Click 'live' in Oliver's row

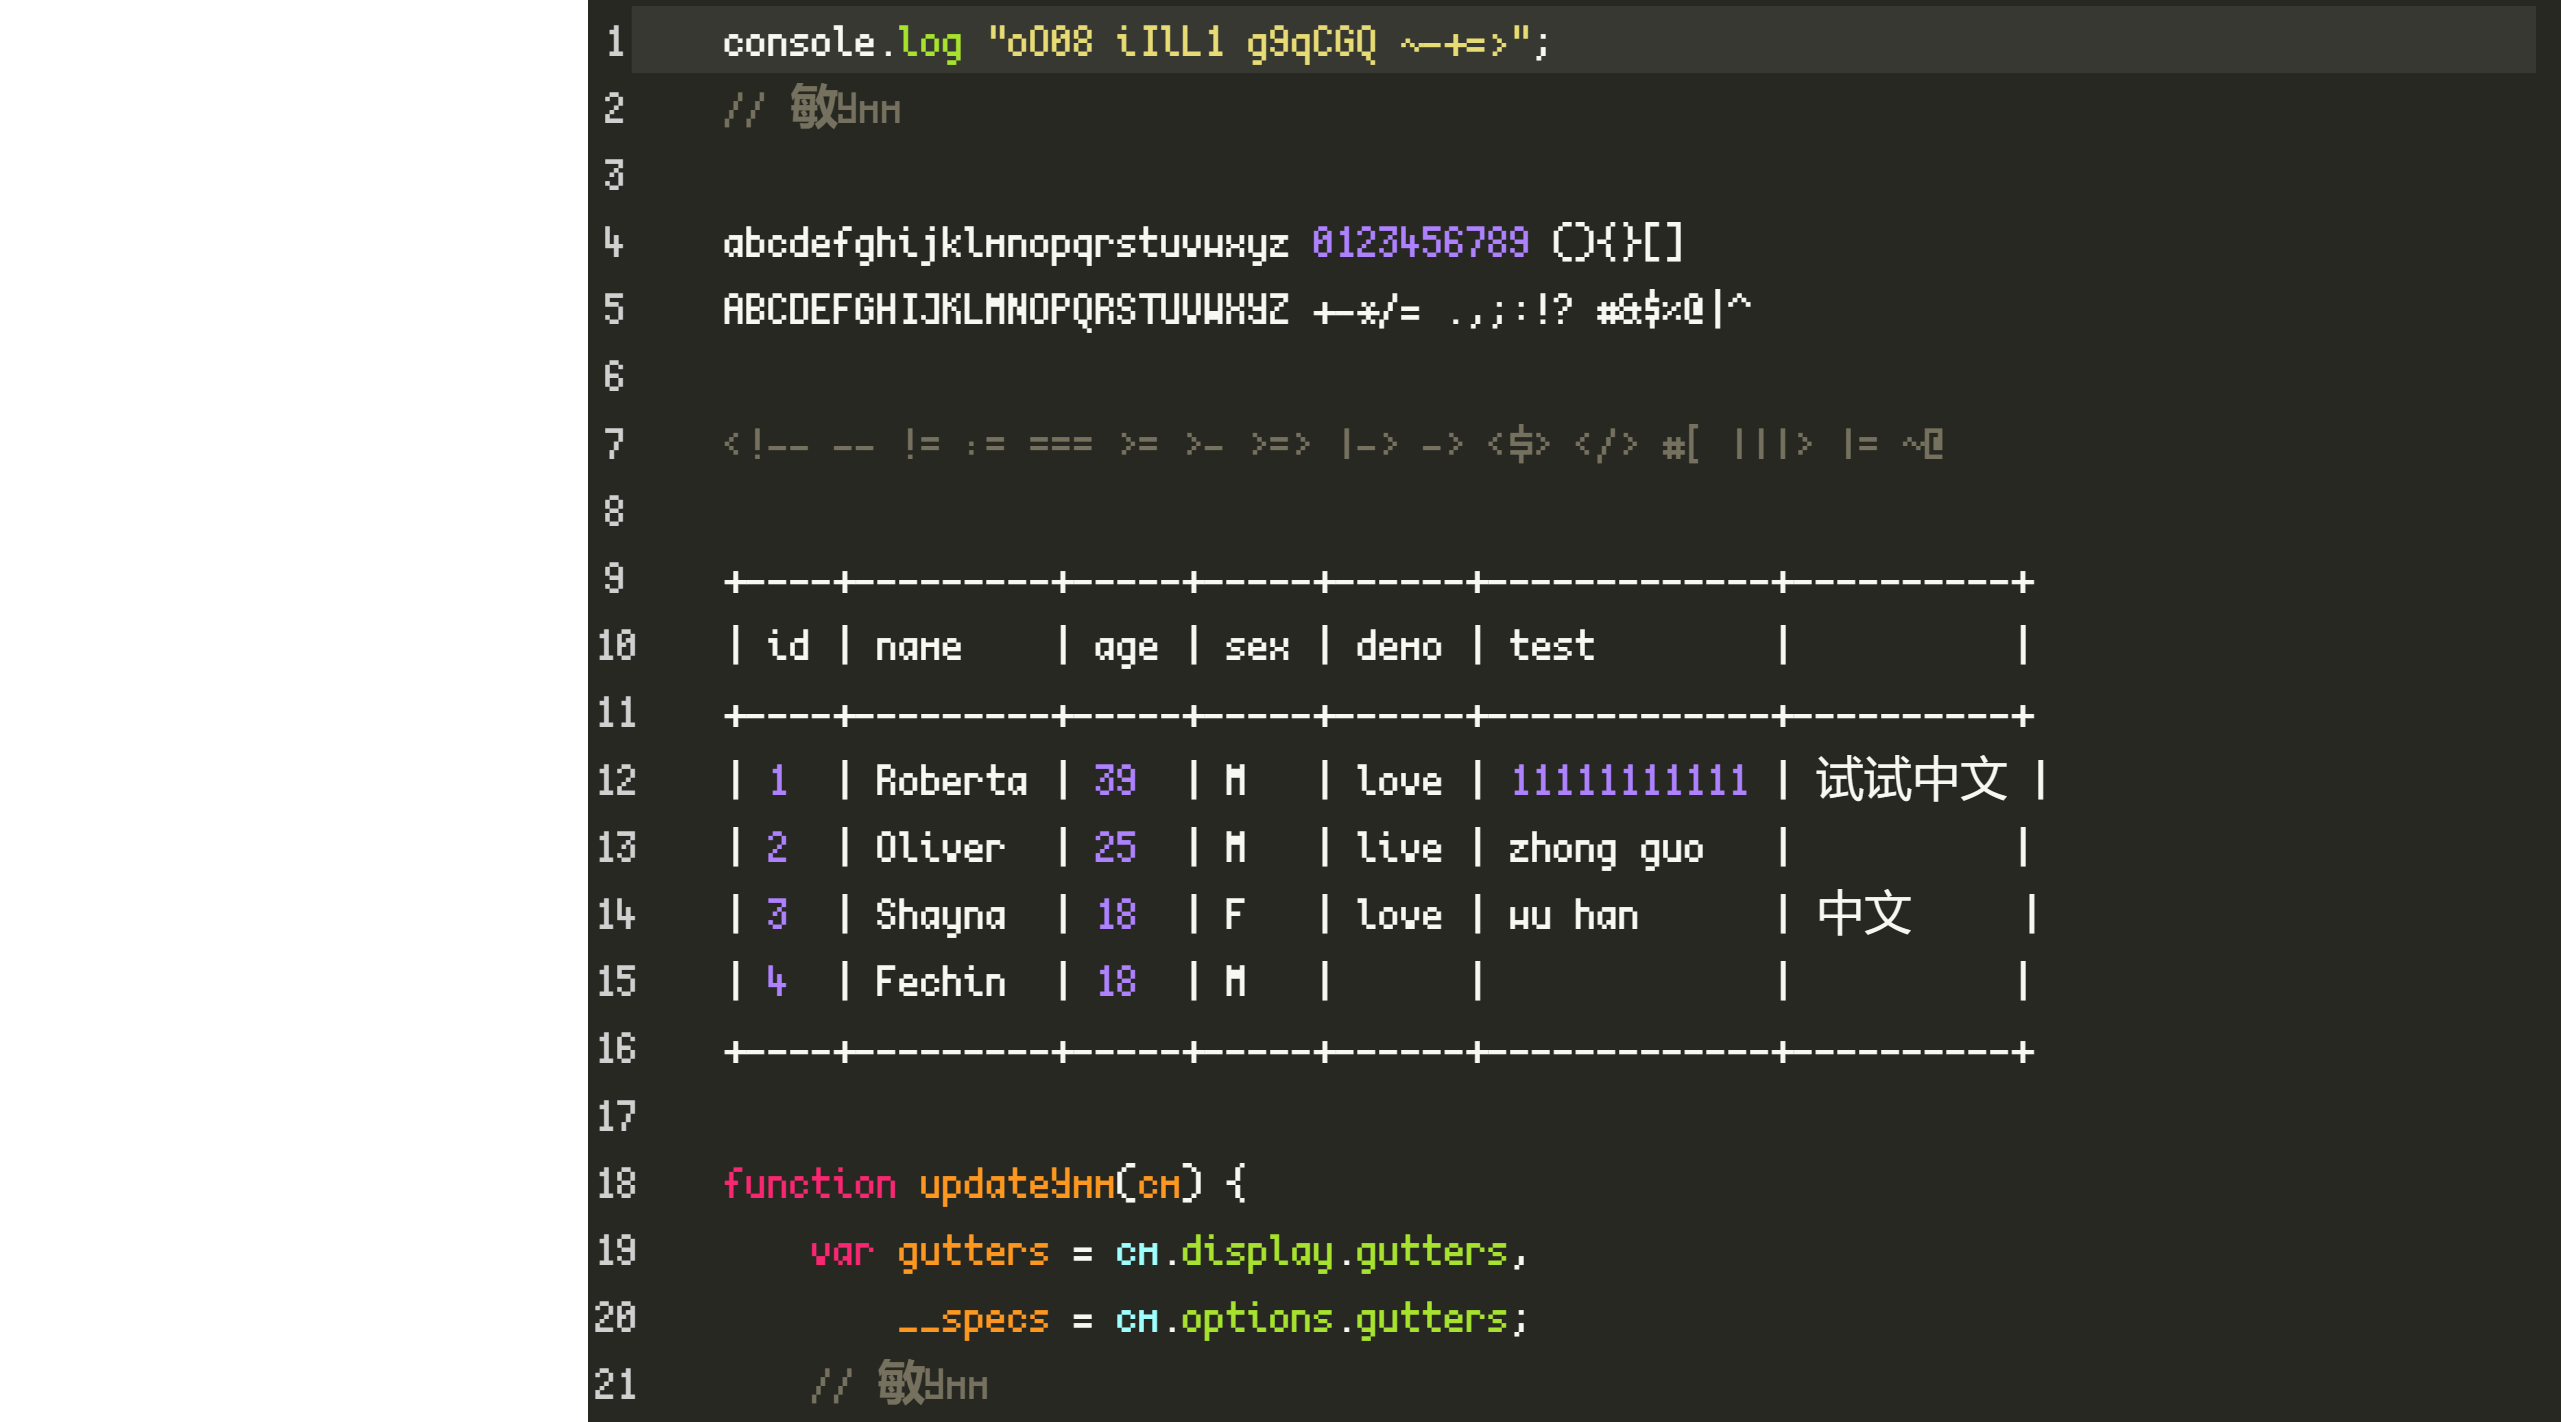(x=1399, y=848)
